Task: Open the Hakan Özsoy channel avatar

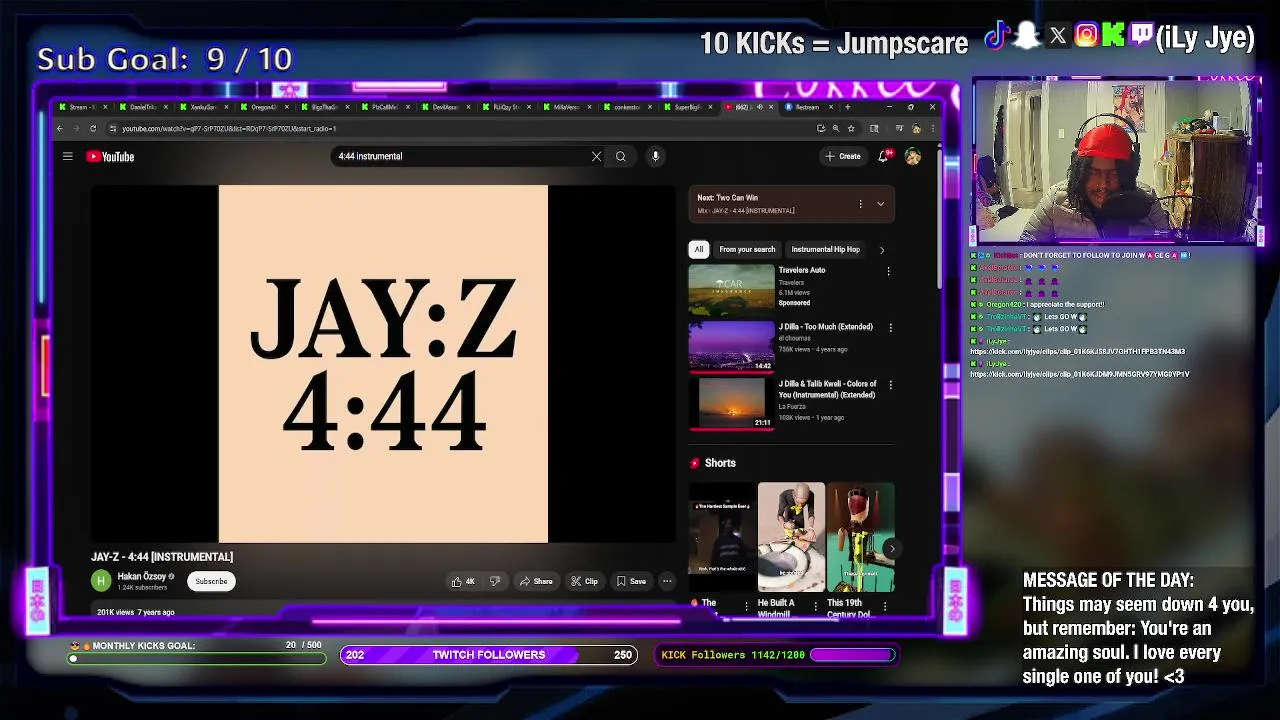Action: click(101, 581)
